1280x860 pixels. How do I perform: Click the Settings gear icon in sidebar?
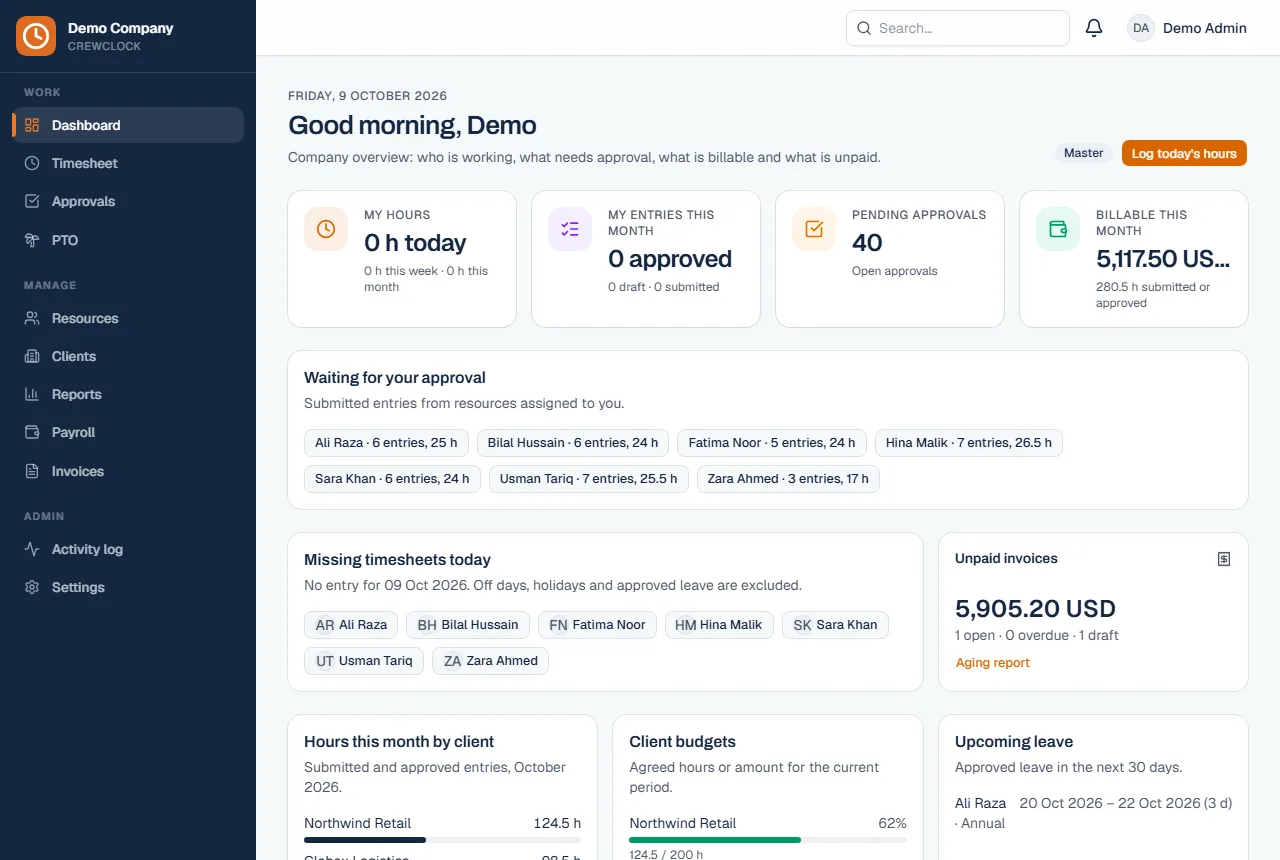[x=32, y=587]
